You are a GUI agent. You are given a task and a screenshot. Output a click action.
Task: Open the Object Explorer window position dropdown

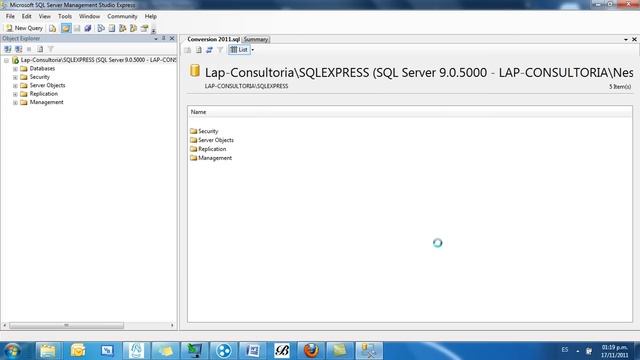tap(156, 38)
